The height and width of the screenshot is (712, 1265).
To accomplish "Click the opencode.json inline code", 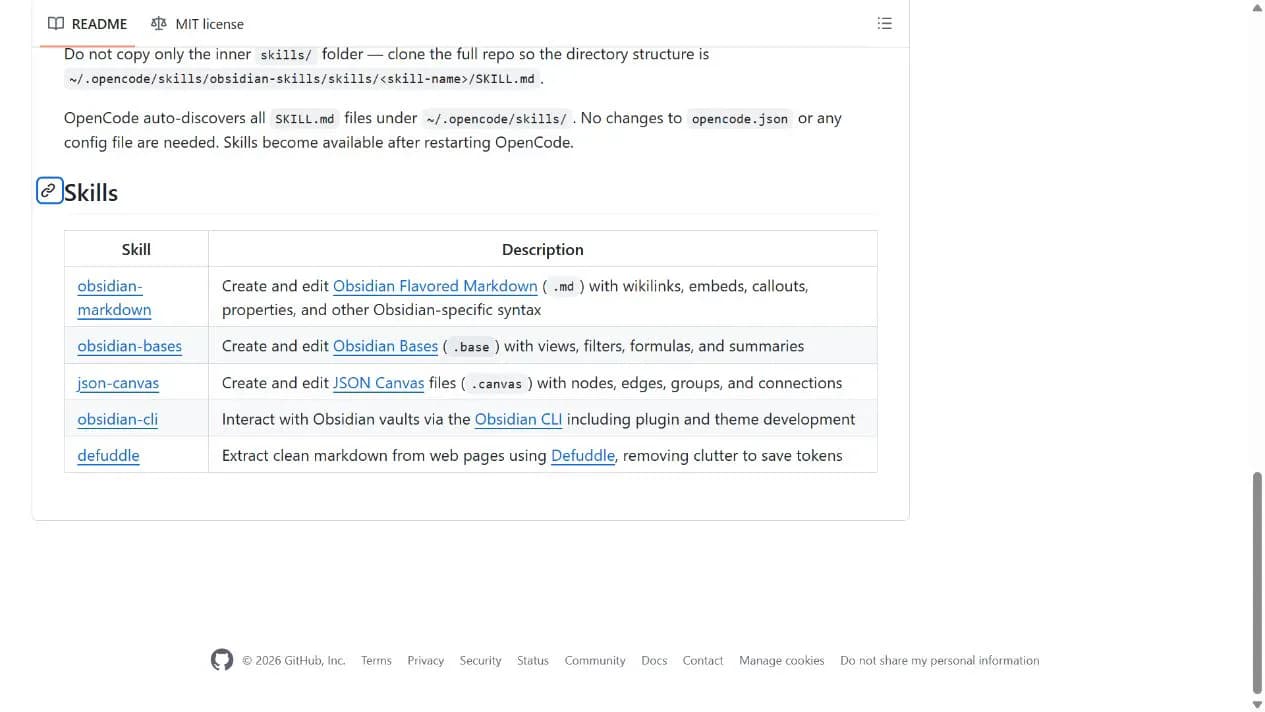I will click(x=740, y=119).
